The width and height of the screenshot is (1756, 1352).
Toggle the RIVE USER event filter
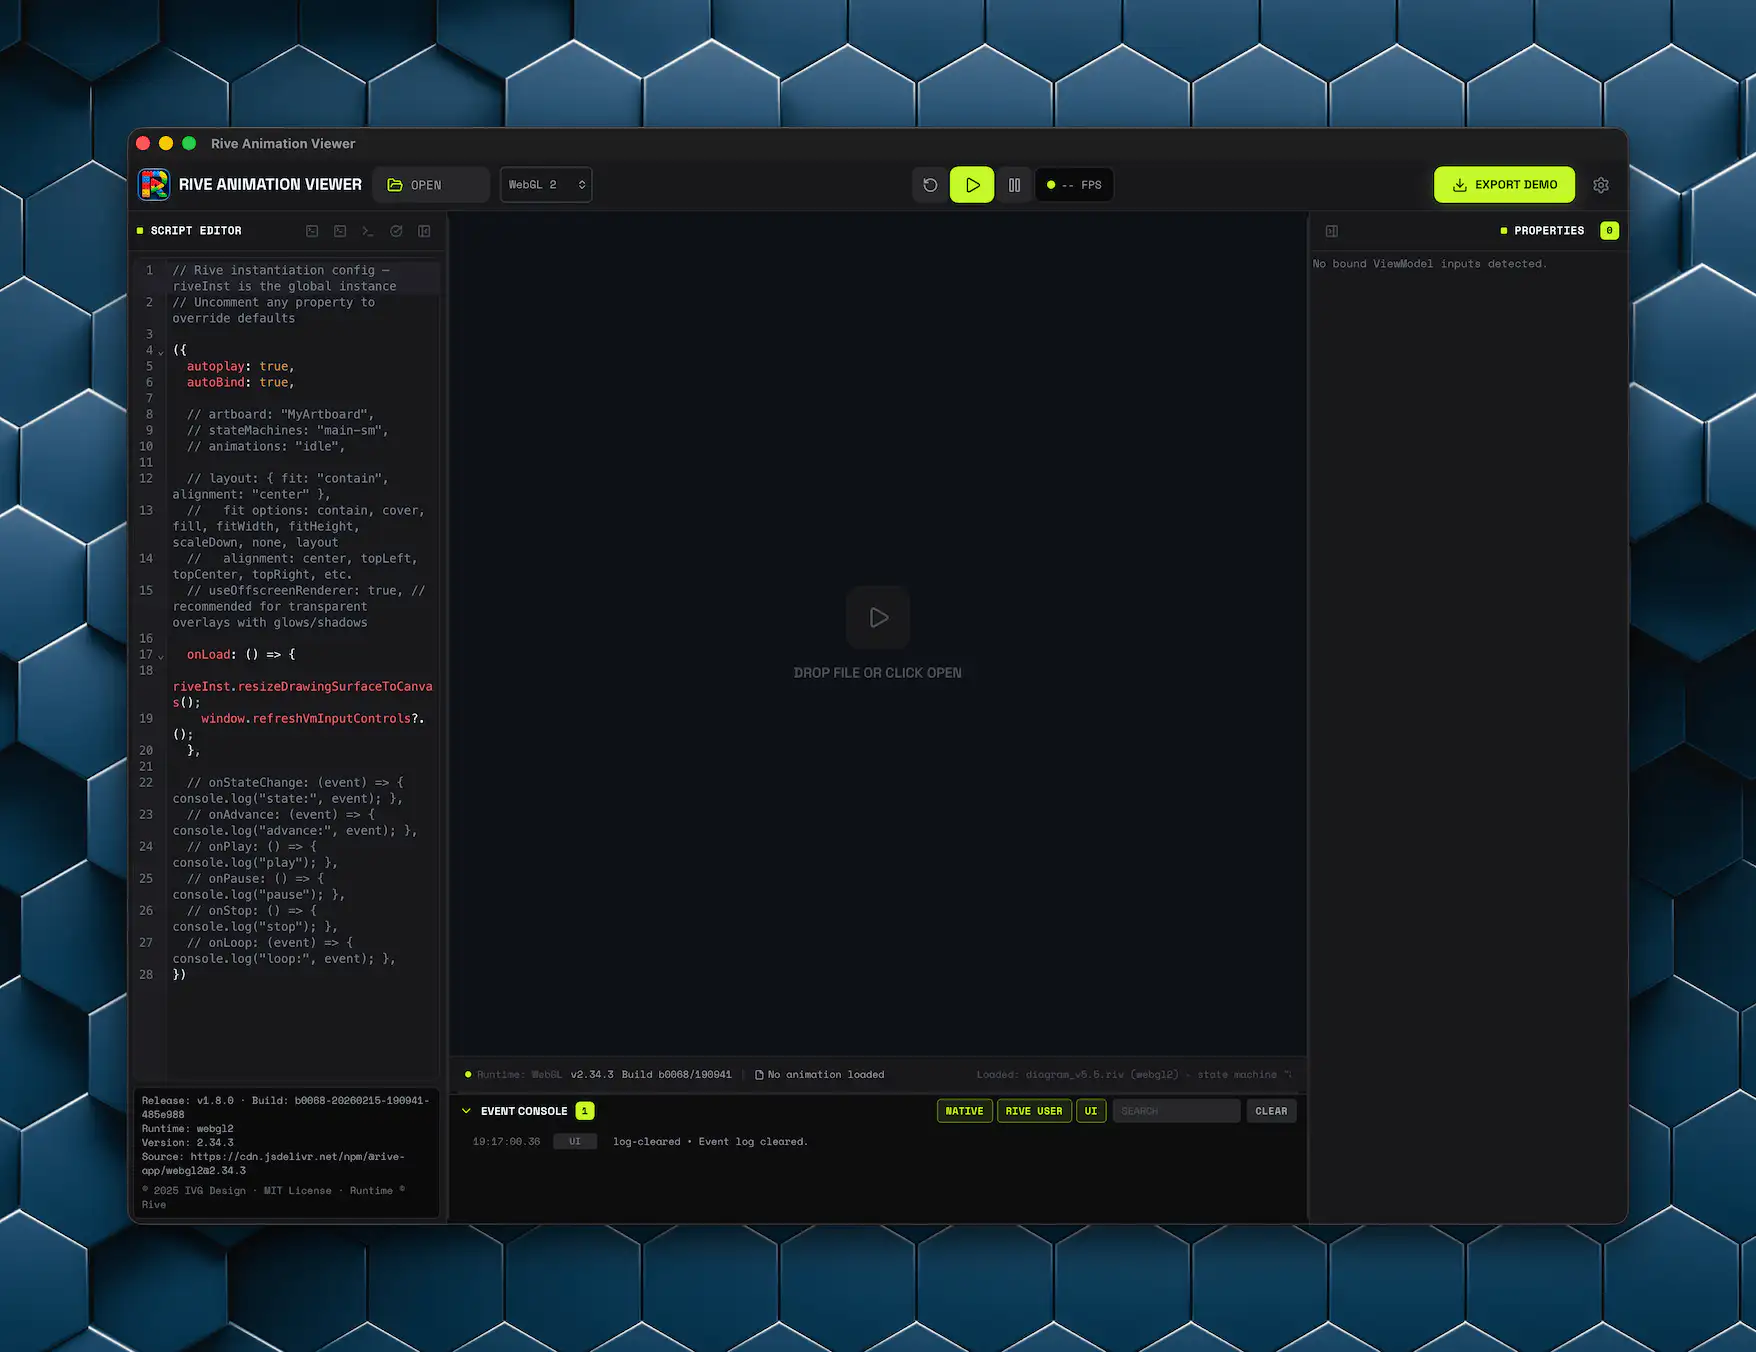point(1034,1111)
